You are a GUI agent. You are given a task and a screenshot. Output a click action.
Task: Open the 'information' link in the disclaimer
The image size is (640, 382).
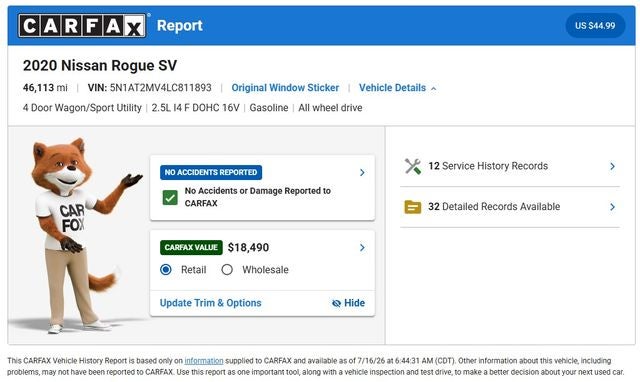[x=204, y=361]
